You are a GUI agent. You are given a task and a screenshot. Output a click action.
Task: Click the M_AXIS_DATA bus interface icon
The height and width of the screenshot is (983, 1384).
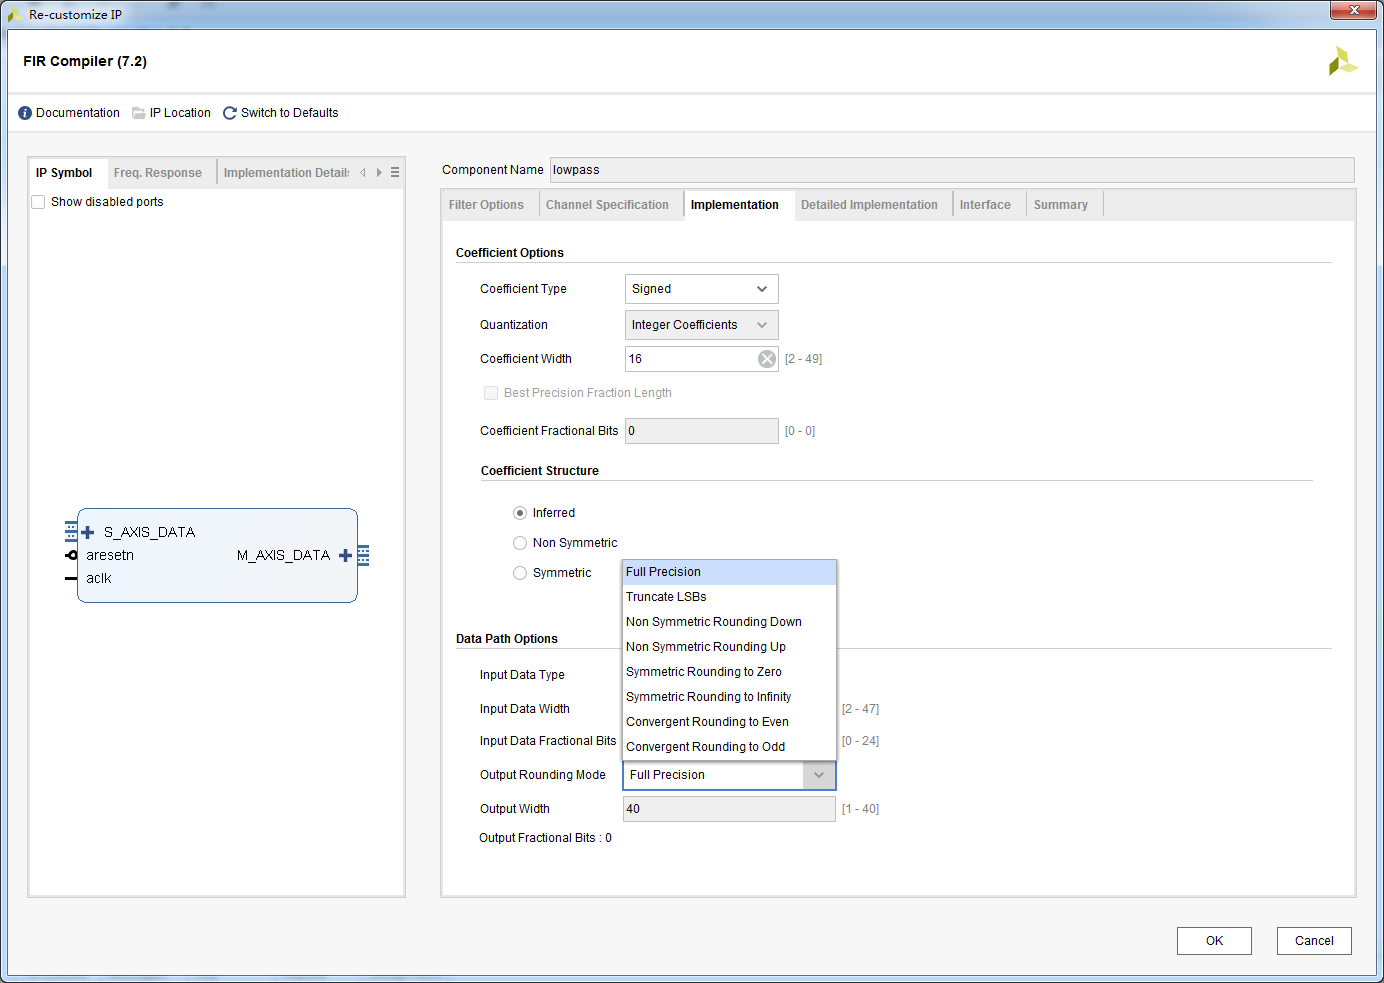pyautogui.click(x=363, y=556)
